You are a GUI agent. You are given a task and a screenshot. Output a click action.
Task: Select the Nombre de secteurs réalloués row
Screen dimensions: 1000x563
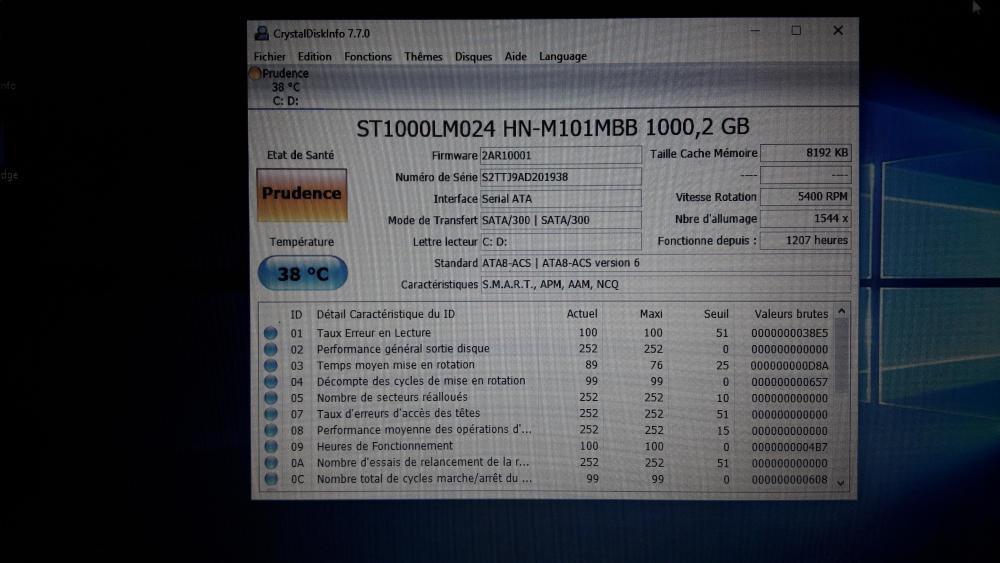pyautogui.click(x=547, y=398)
